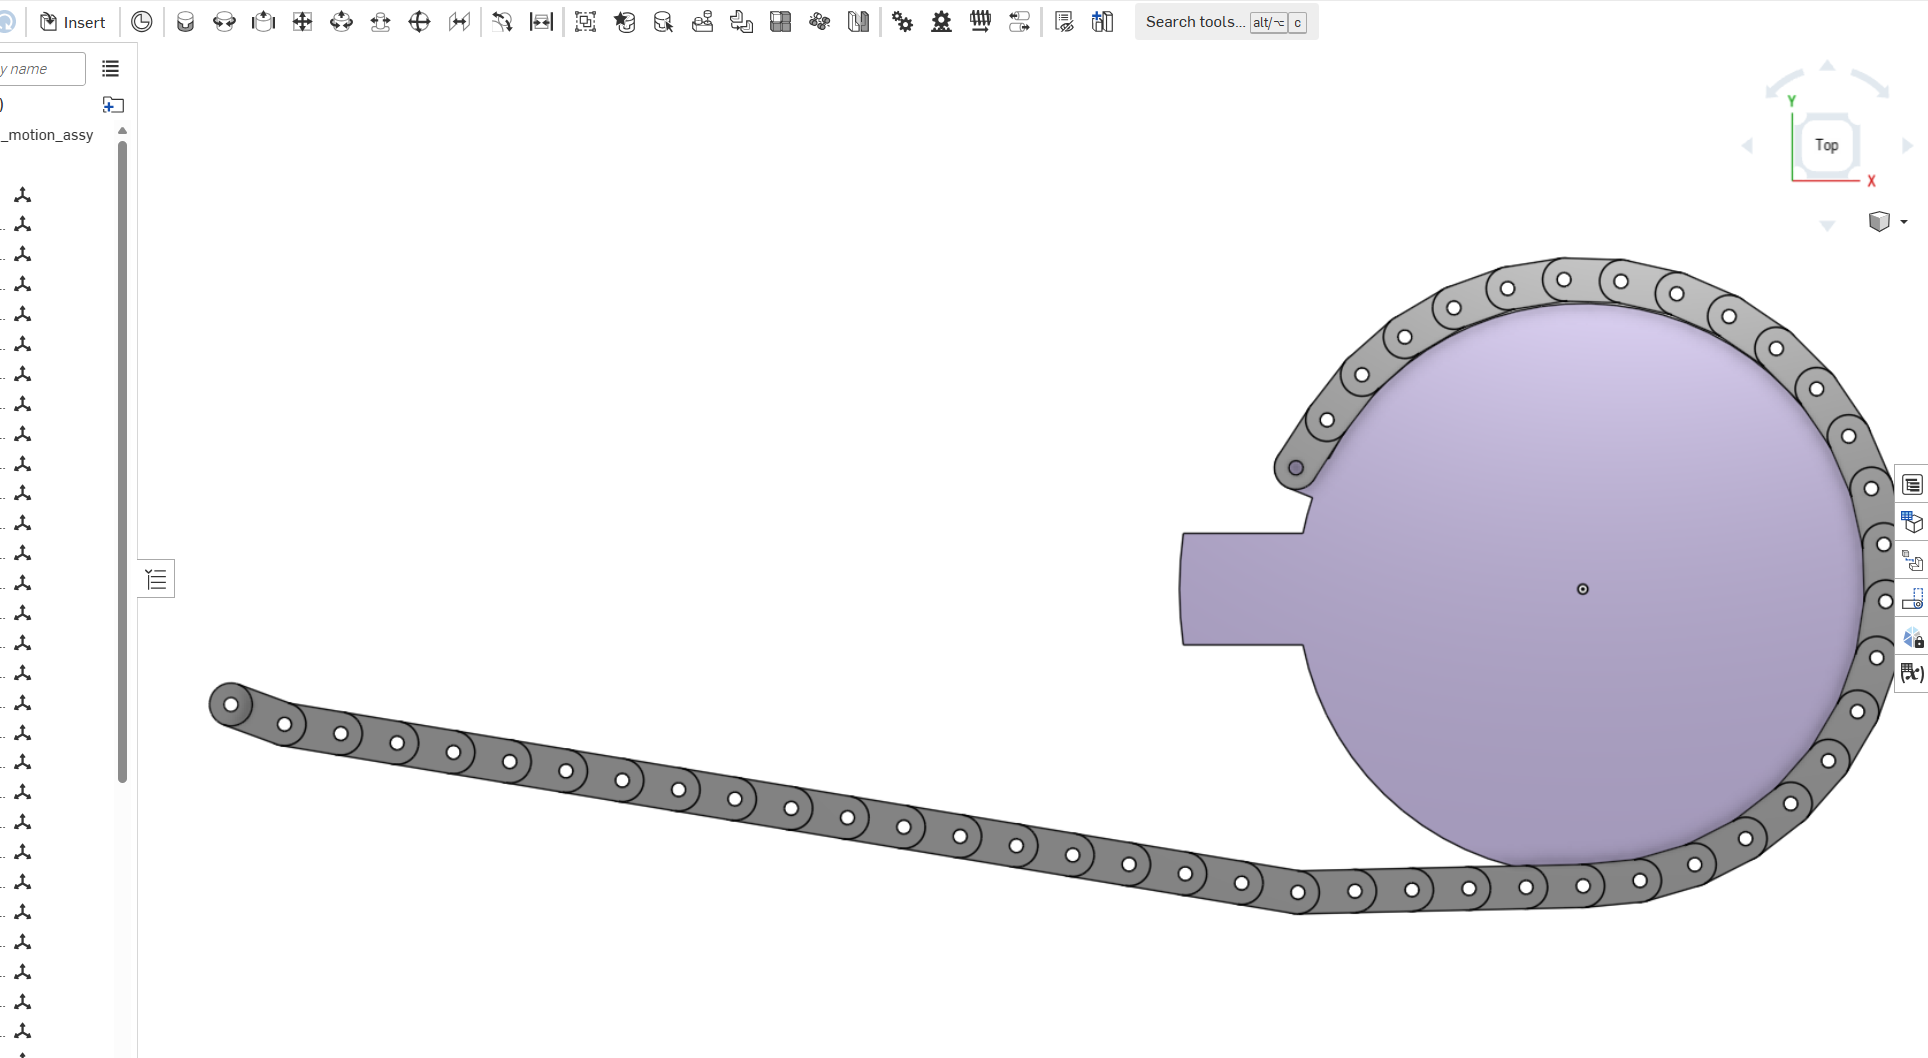Screen dimensions: 1928x1058
Task: Select the Linear coupler relation tool
Action: 1019,21
